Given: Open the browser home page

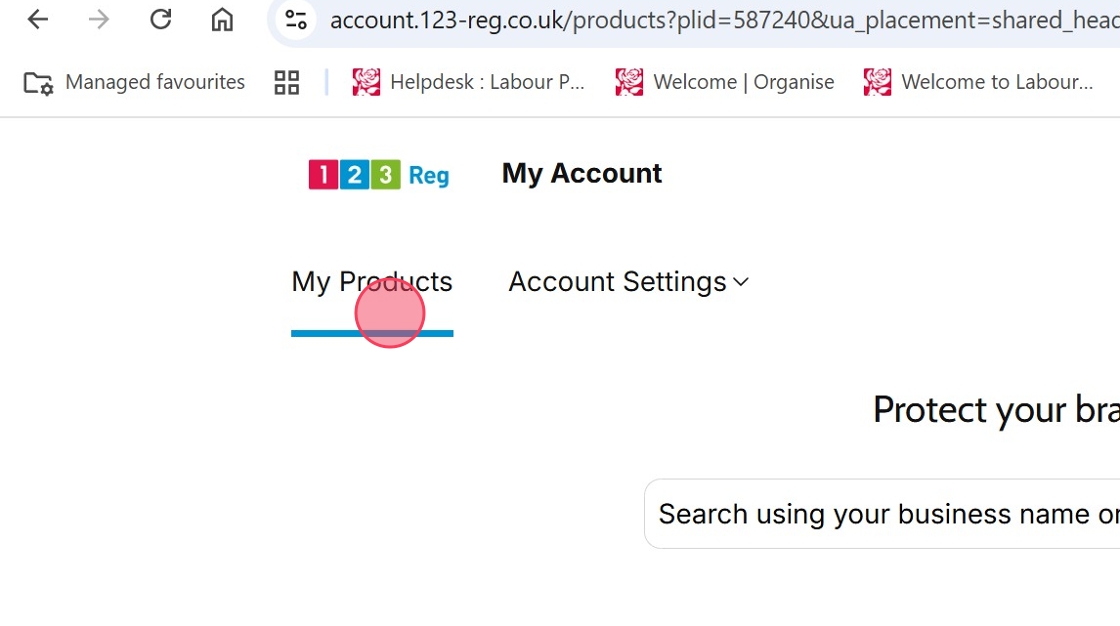Looking at the screenshot, I should [x=222, y=19].
